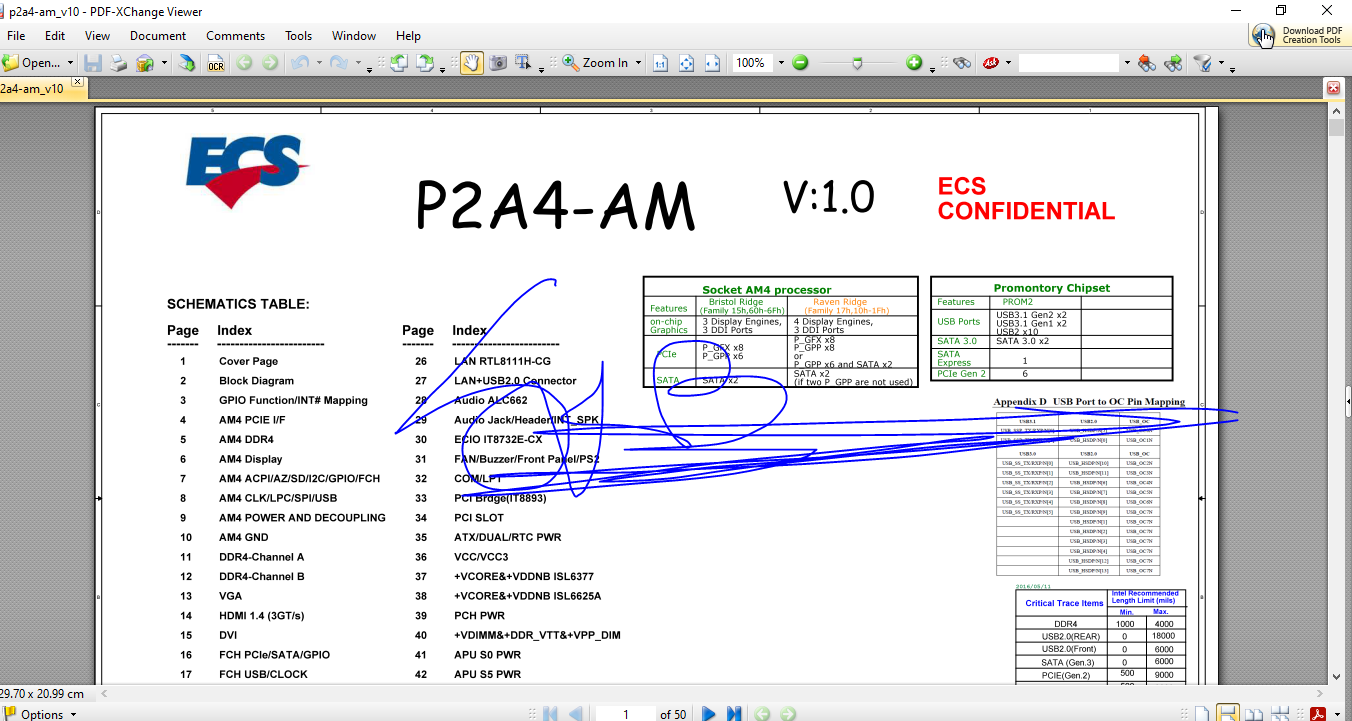This screenshot has height=721, width=1352.
Task: Click the email/send document icon
Action: (x=145, y=63)
